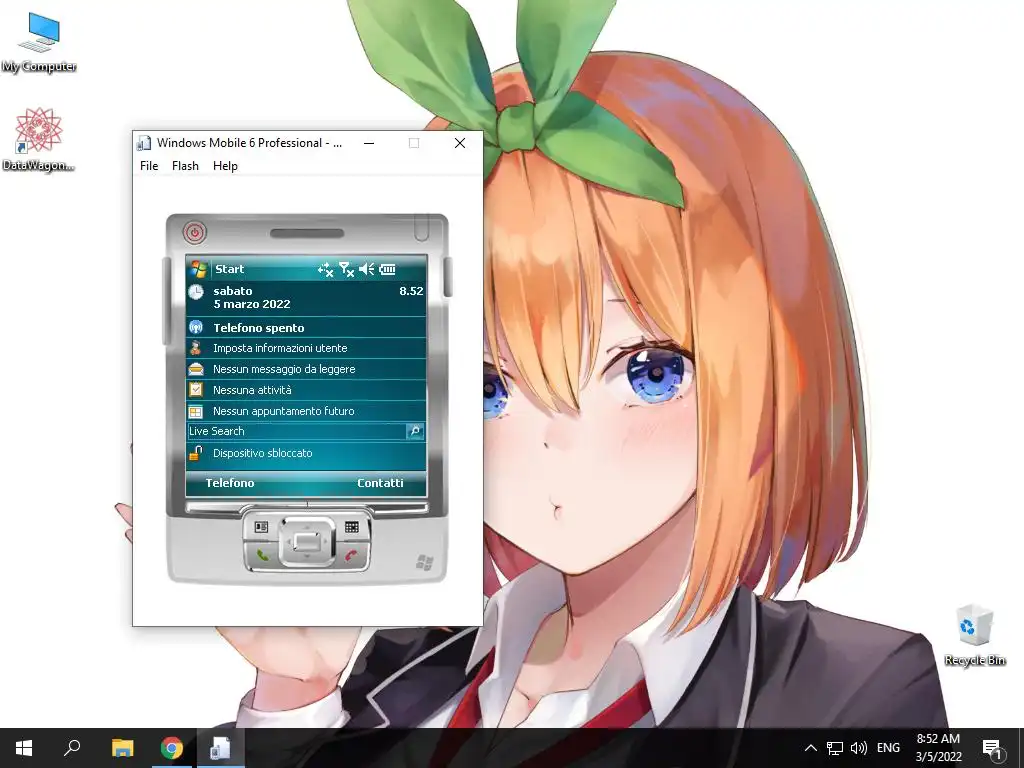Open the Windows Start menu on taskbar
The image size is (1024, 768).
(x=24, y=748)
